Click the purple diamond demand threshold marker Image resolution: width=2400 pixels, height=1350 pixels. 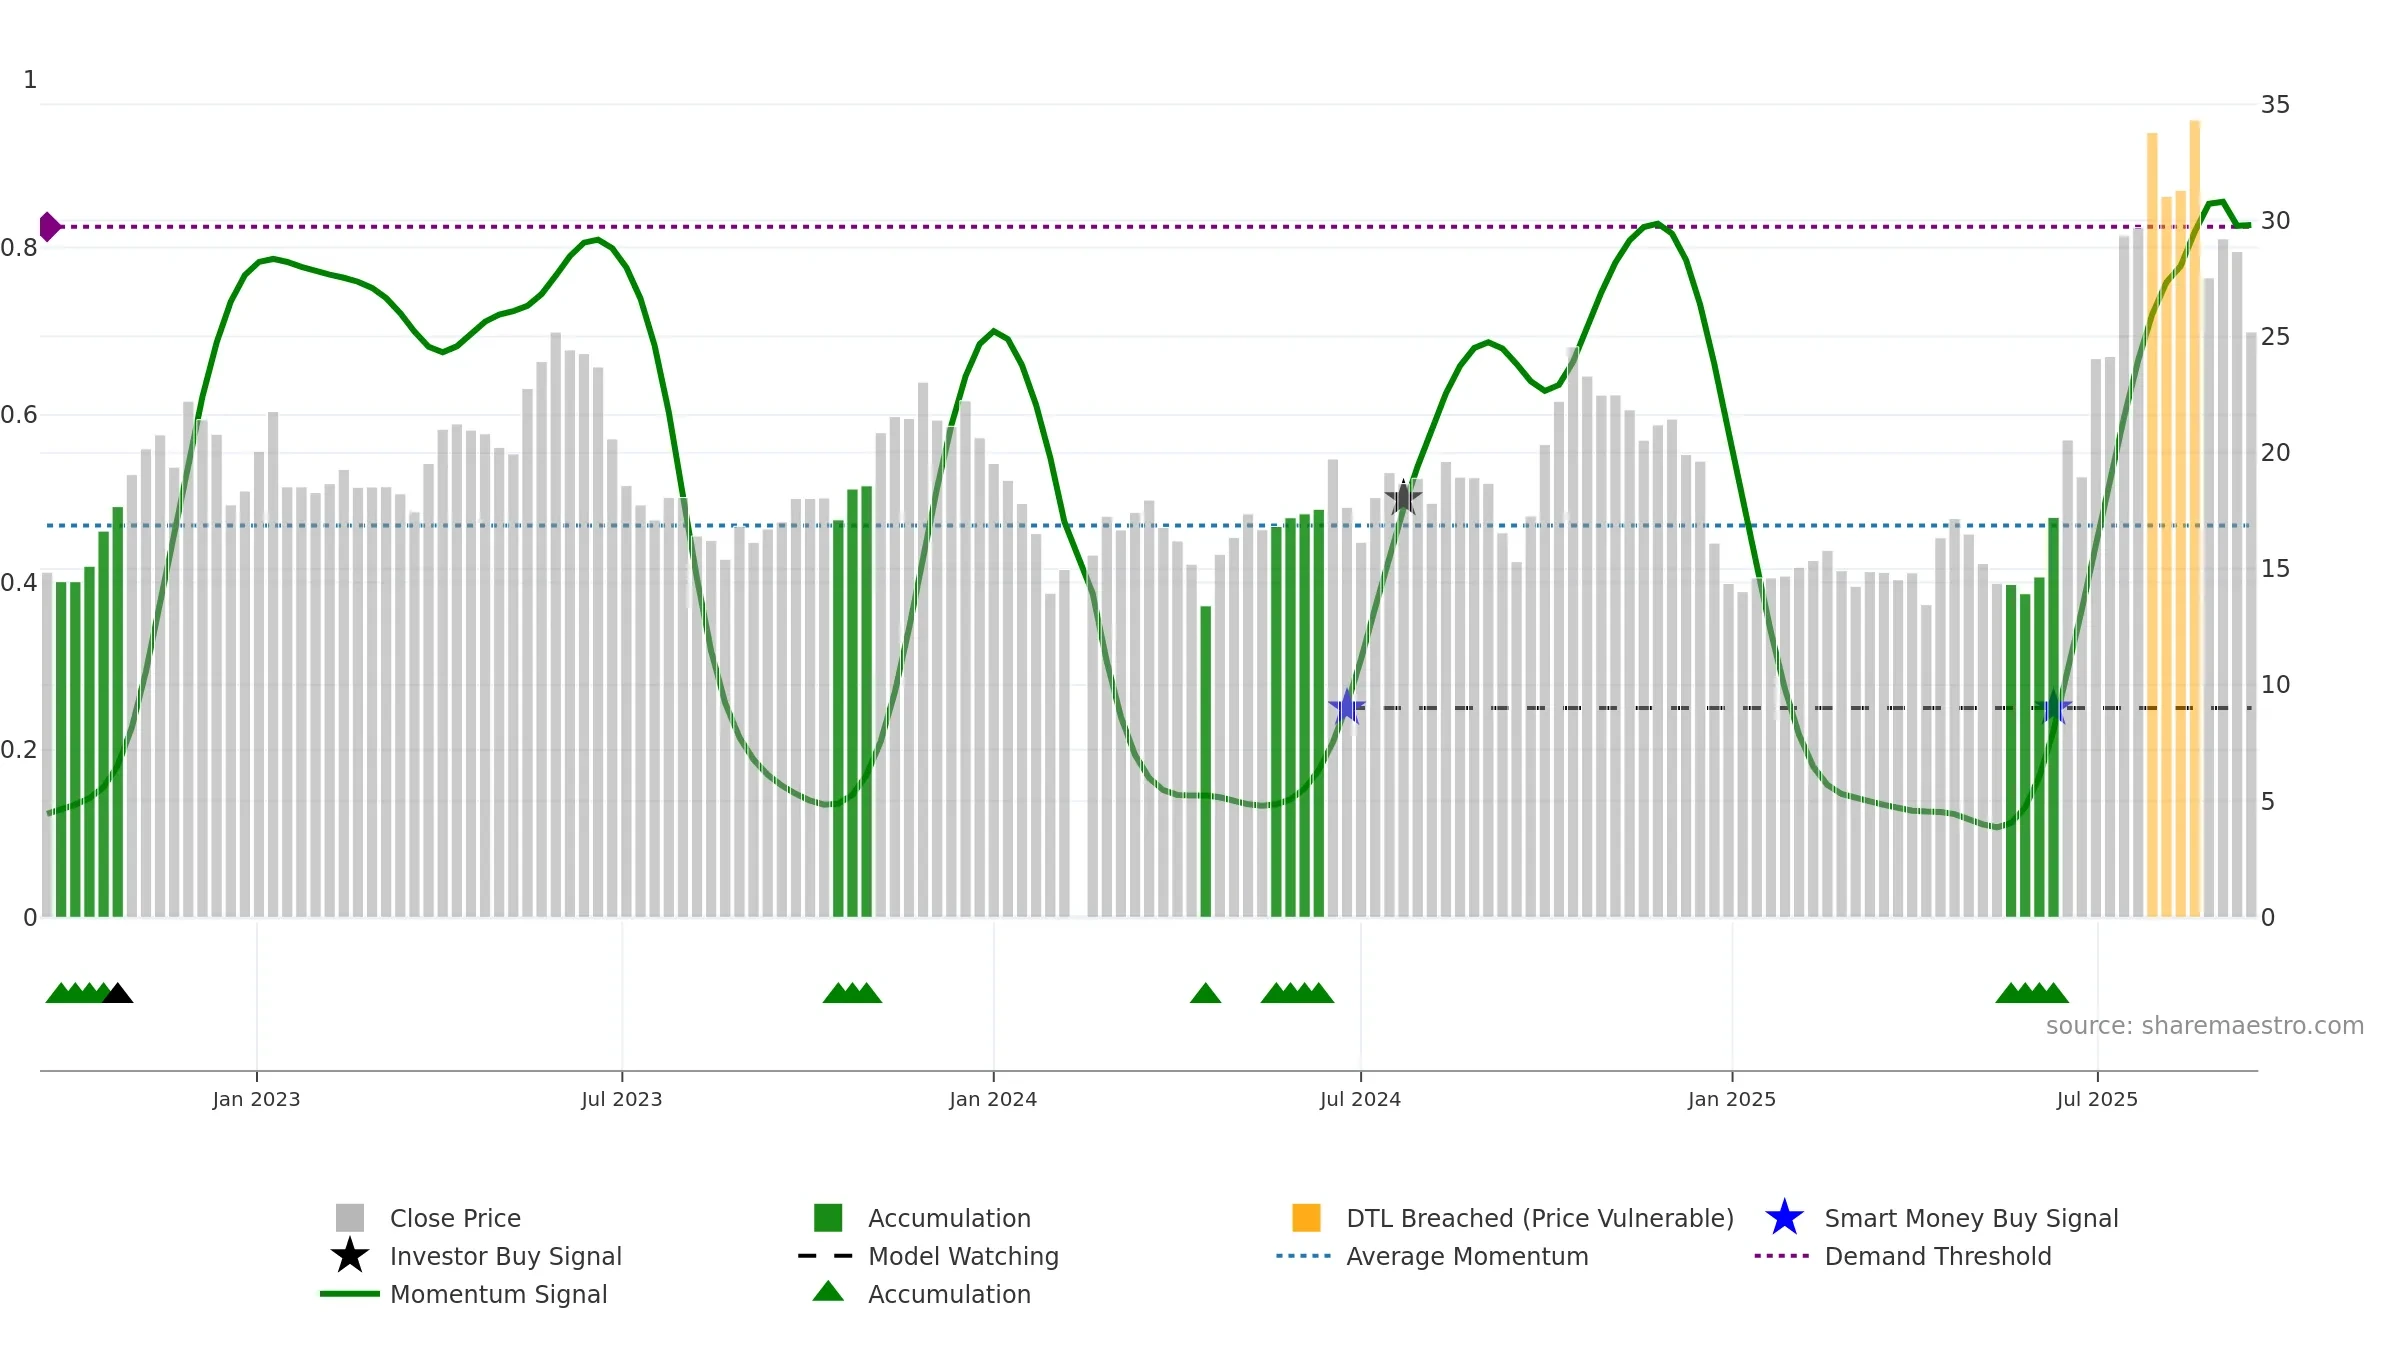tap(49, 227)
